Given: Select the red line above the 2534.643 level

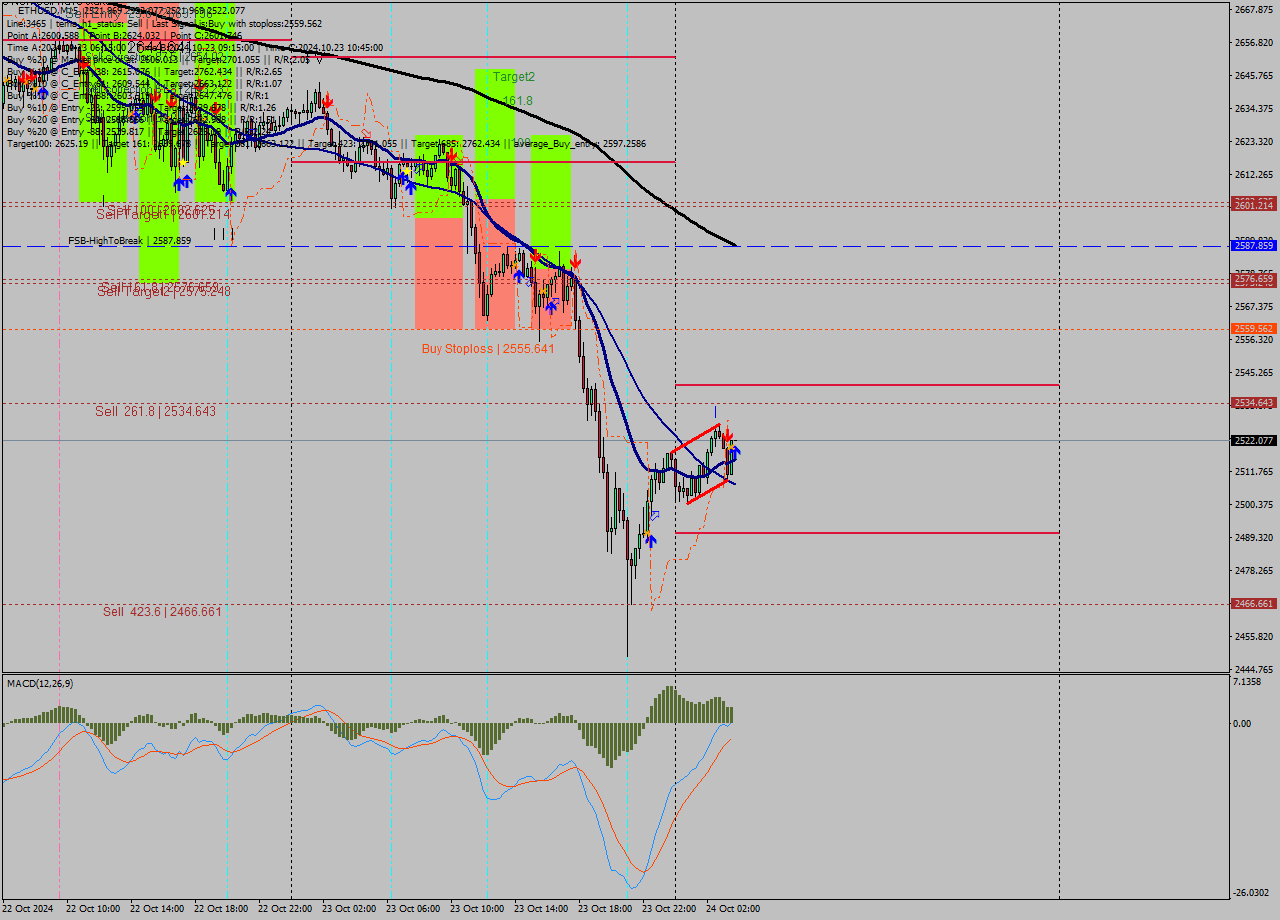Looking at the screenshot, I should pos(867,385).
